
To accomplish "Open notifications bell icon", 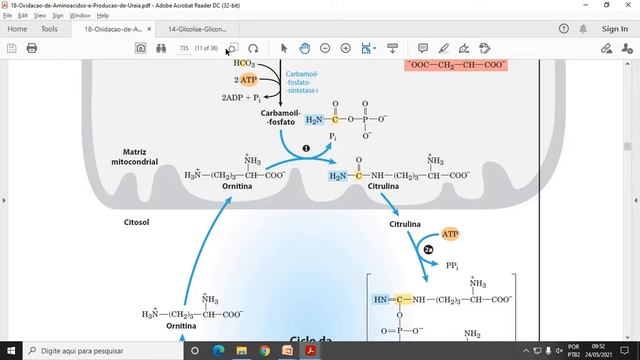I will click(583, 29).
